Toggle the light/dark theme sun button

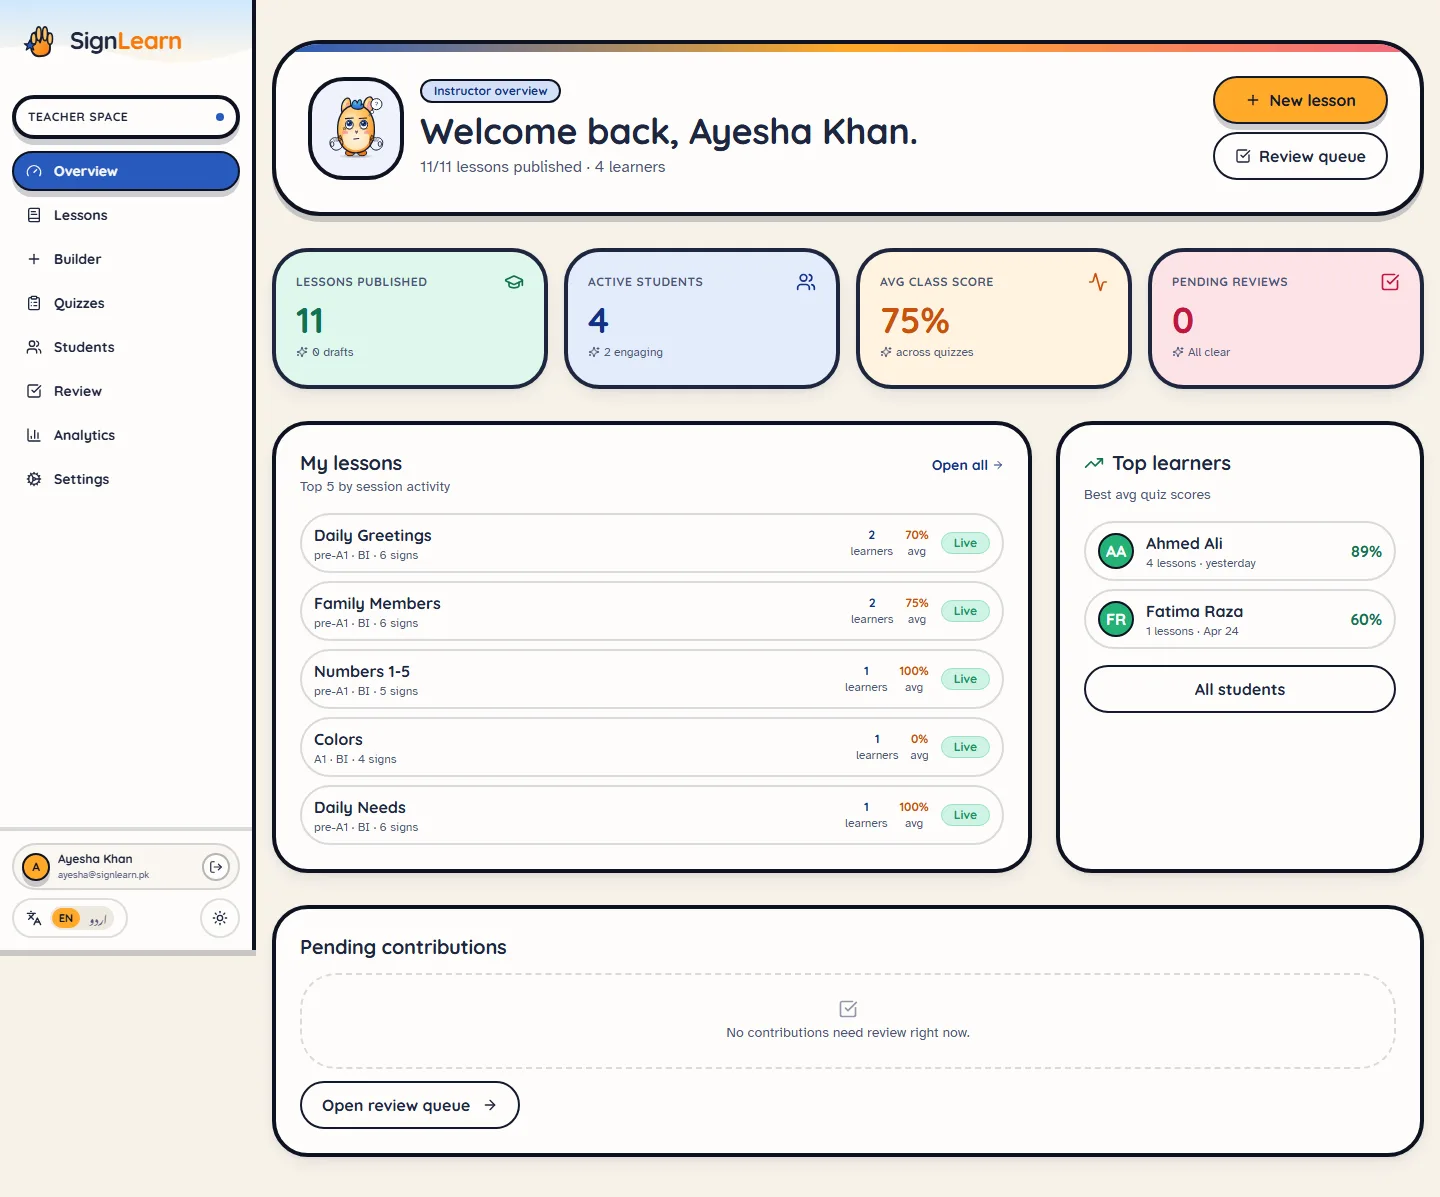coord(220,918)
